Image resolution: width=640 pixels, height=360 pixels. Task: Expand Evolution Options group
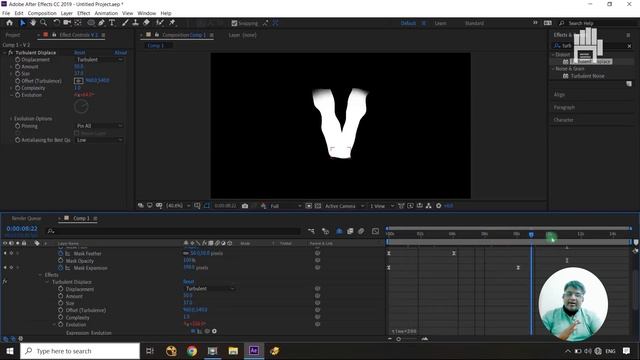tap(11, 119)
